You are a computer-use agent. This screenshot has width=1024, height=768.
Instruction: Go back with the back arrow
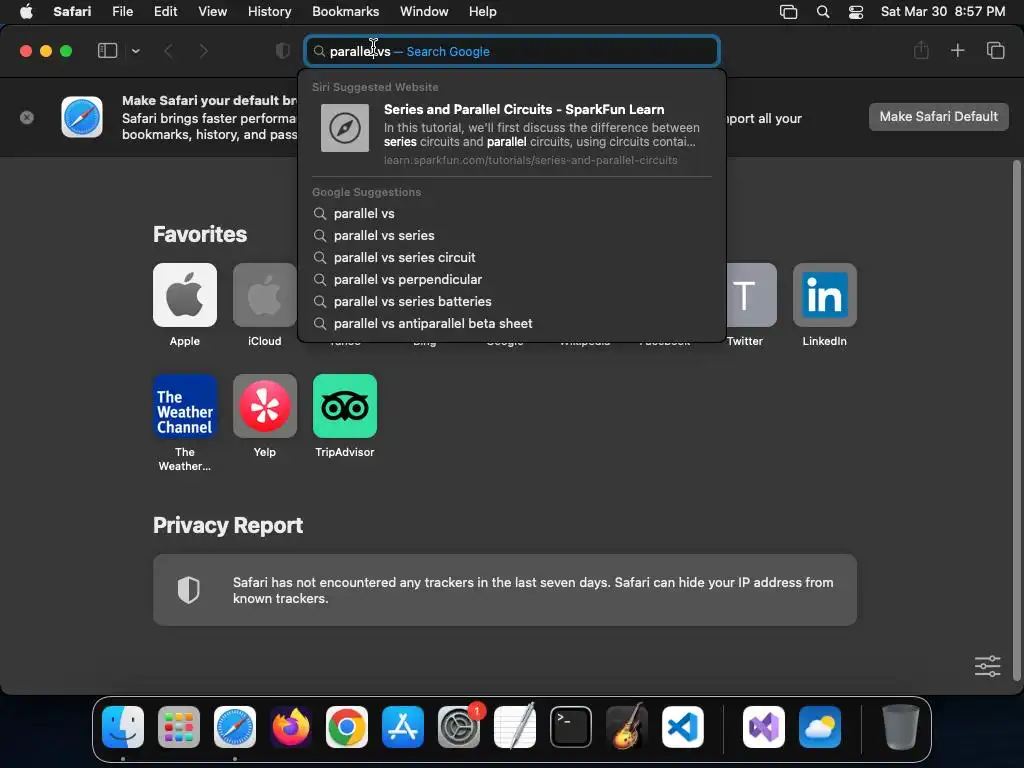[x=168, y=51]
